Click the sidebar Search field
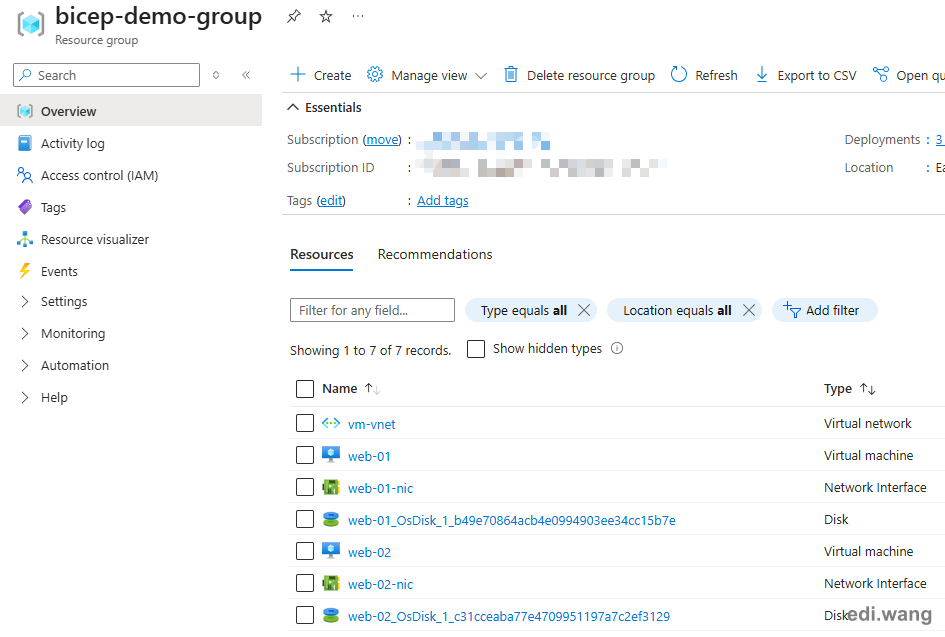 (106, 75)
